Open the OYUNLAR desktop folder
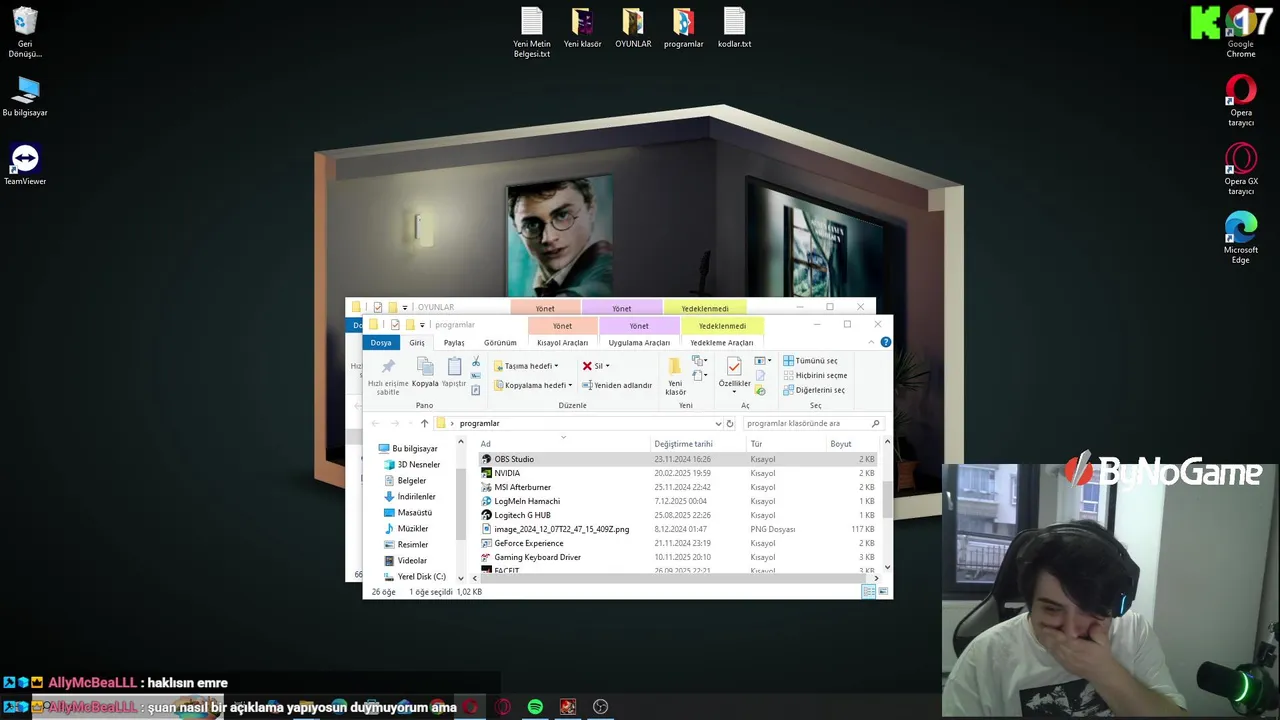The width and height of the screenshot is (1280, 720). point(633,28)
